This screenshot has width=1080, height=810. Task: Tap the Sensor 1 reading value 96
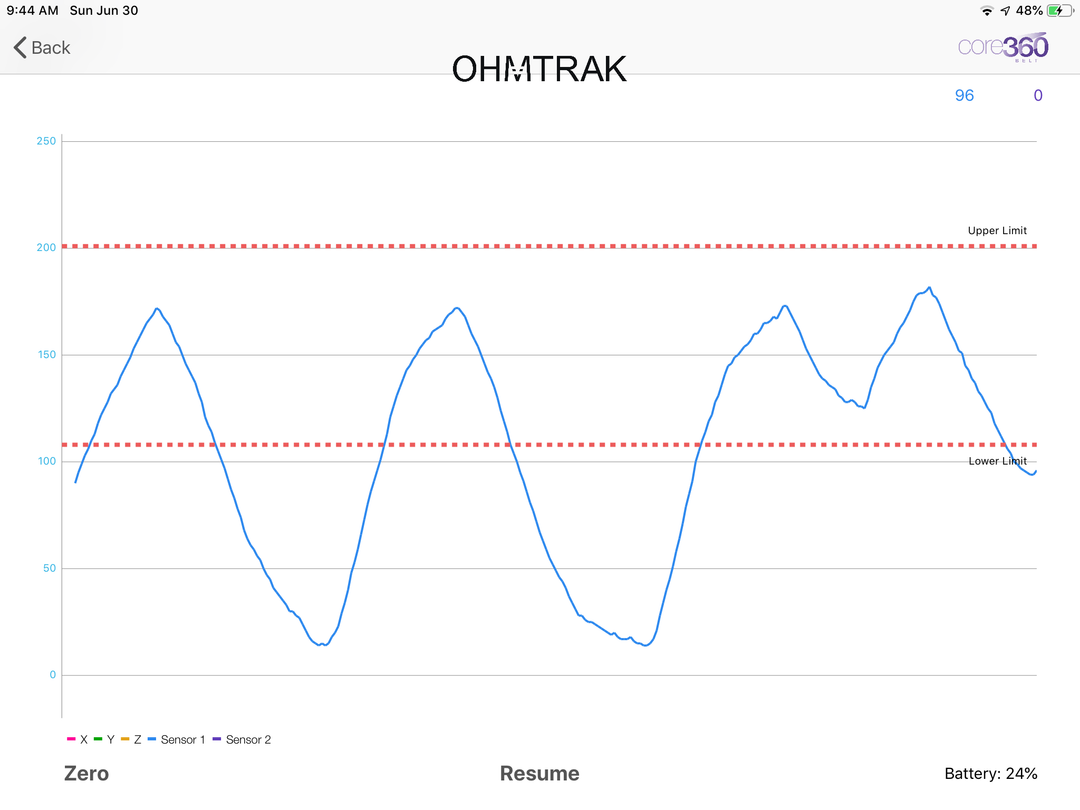click(964, 96)
